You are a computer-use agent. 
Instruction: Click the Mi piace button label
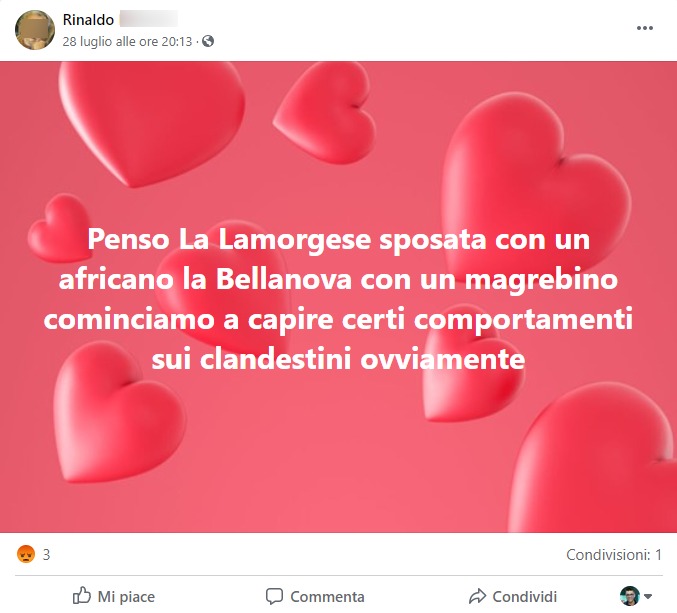[x=126, y=597]
